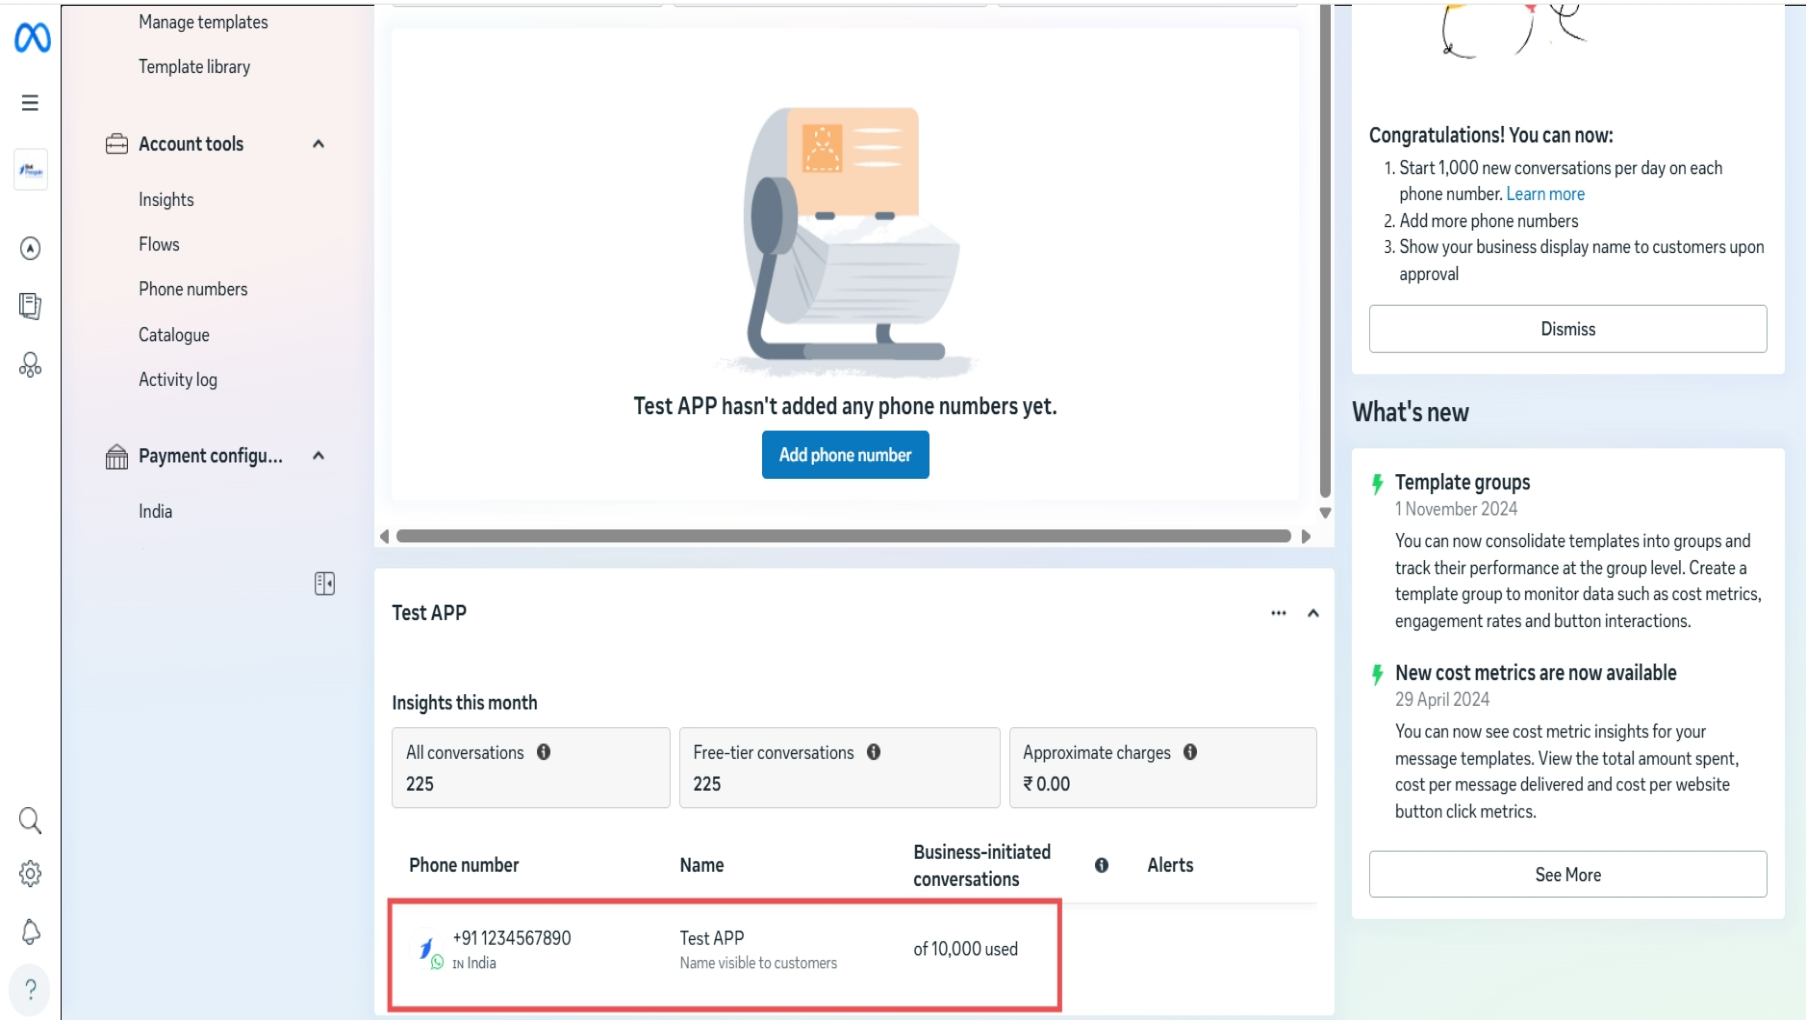Click the Payment configuration bank icon
This screenshot has height=1020, width=1806.
tap(117, 457)
